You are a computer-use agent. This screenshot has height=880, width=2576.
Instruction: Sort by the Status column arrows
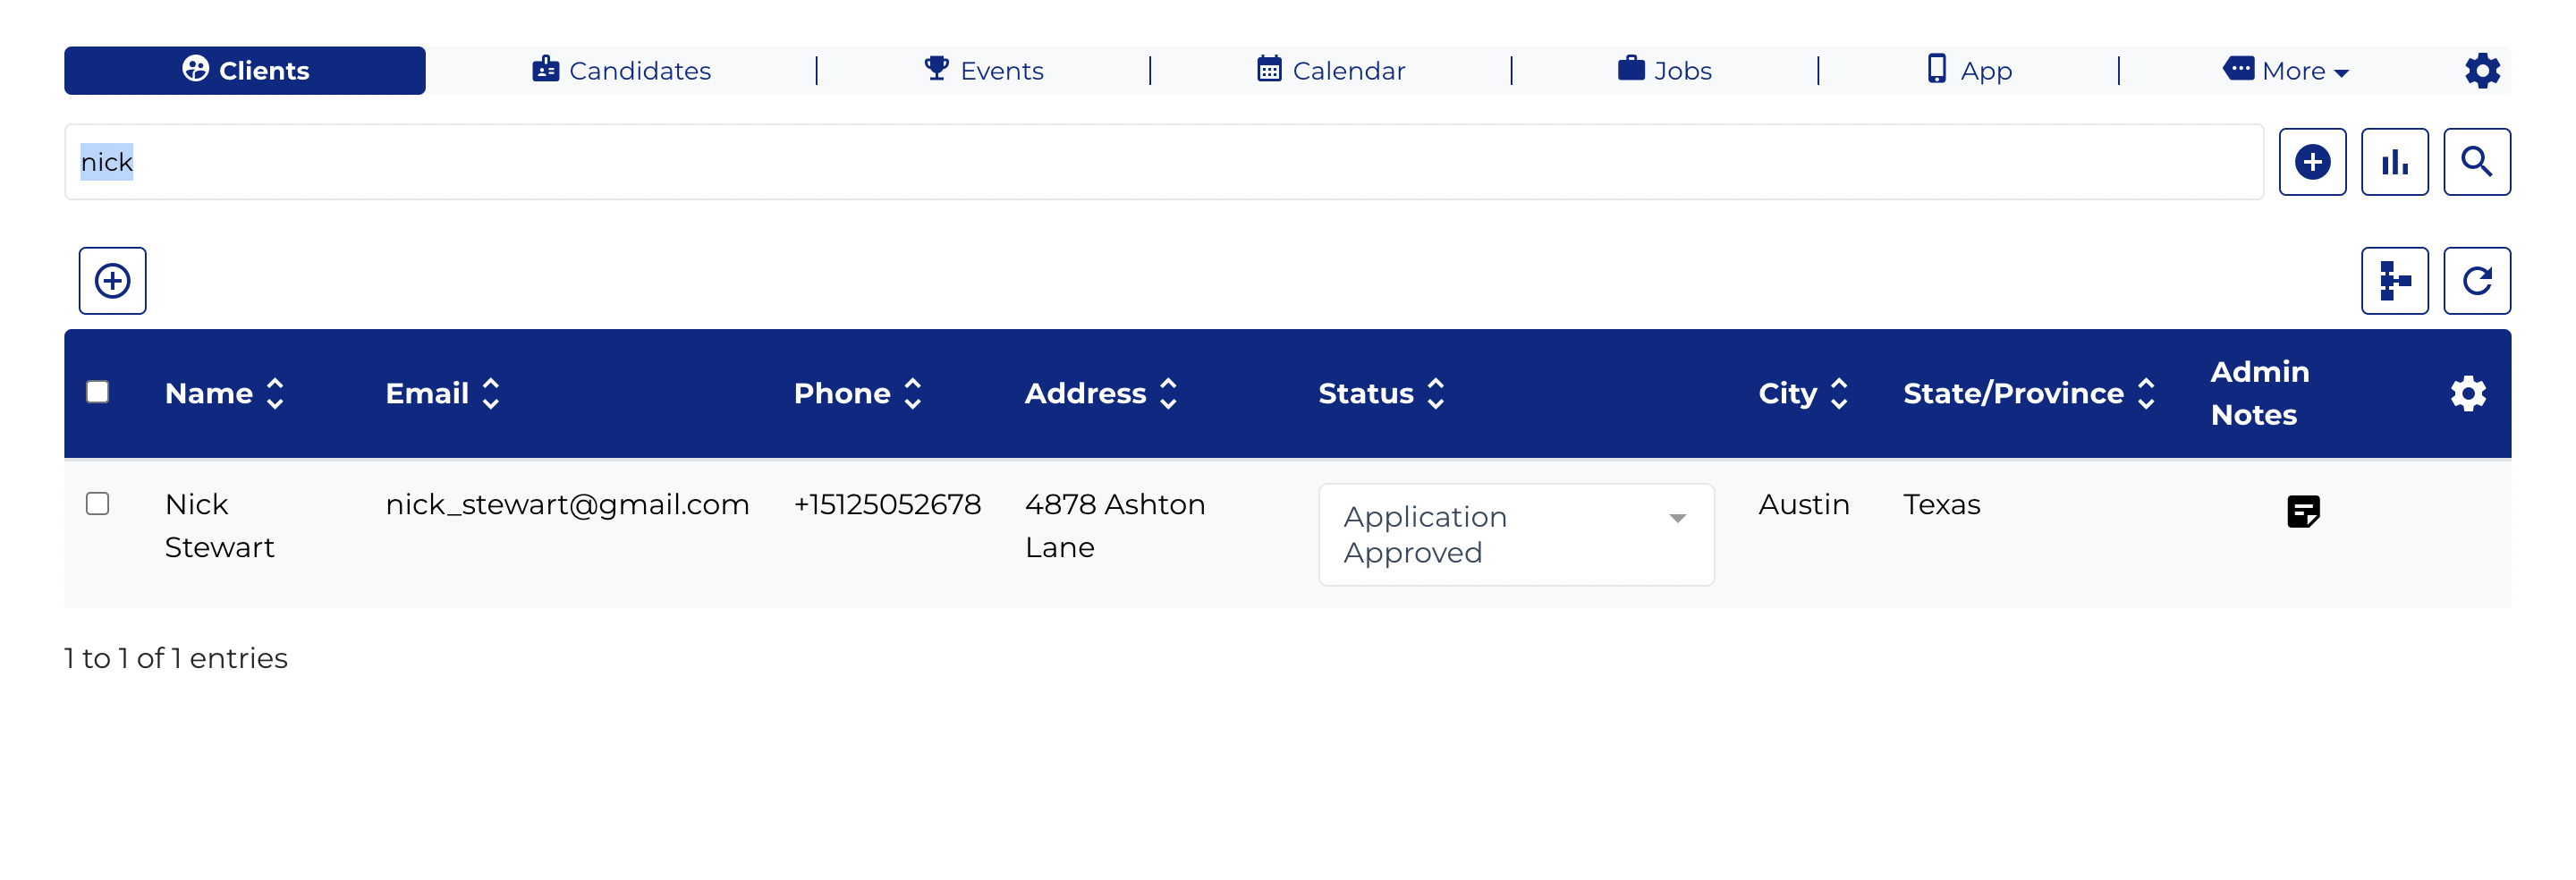pos(1382,394)
